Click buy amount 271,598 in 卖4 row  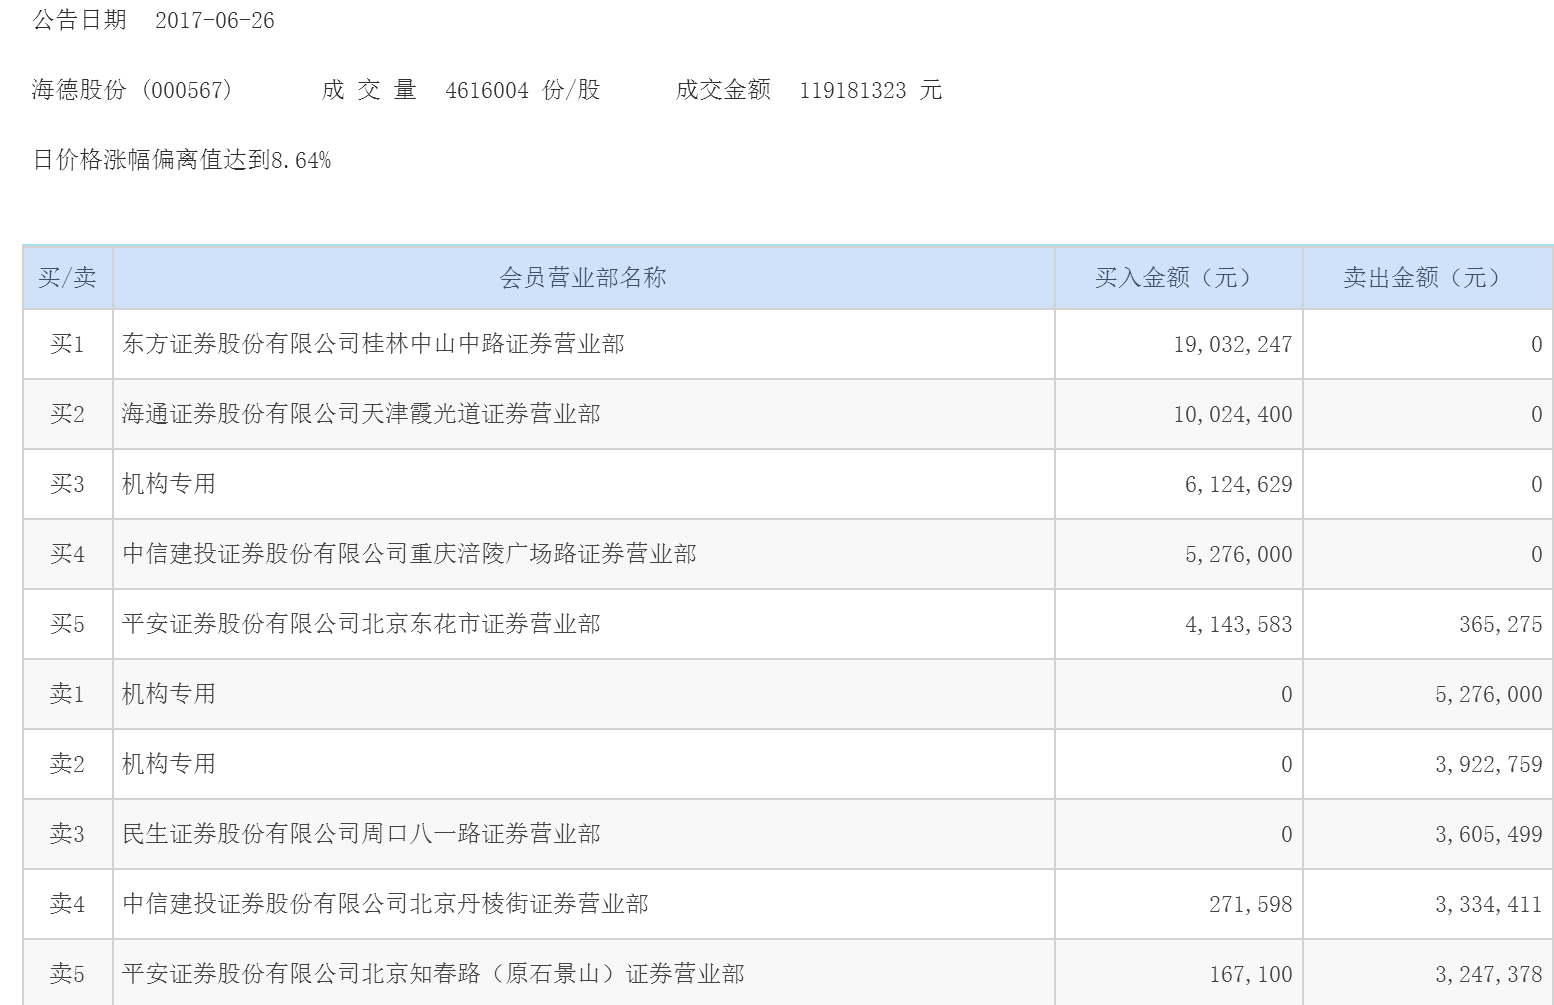click(1251, 905)
